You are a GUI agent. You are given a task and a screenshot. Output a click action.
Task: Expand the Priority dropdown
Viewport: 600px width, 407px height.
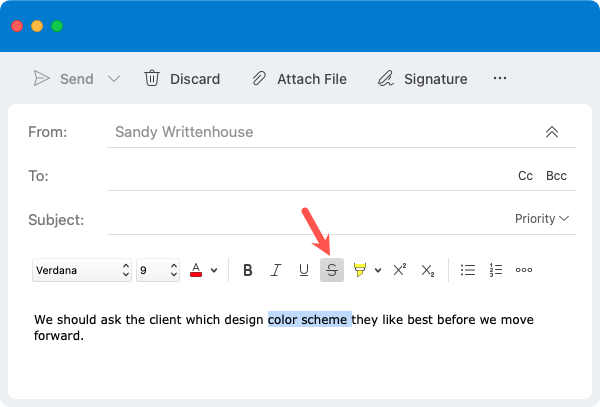[542, 218]
